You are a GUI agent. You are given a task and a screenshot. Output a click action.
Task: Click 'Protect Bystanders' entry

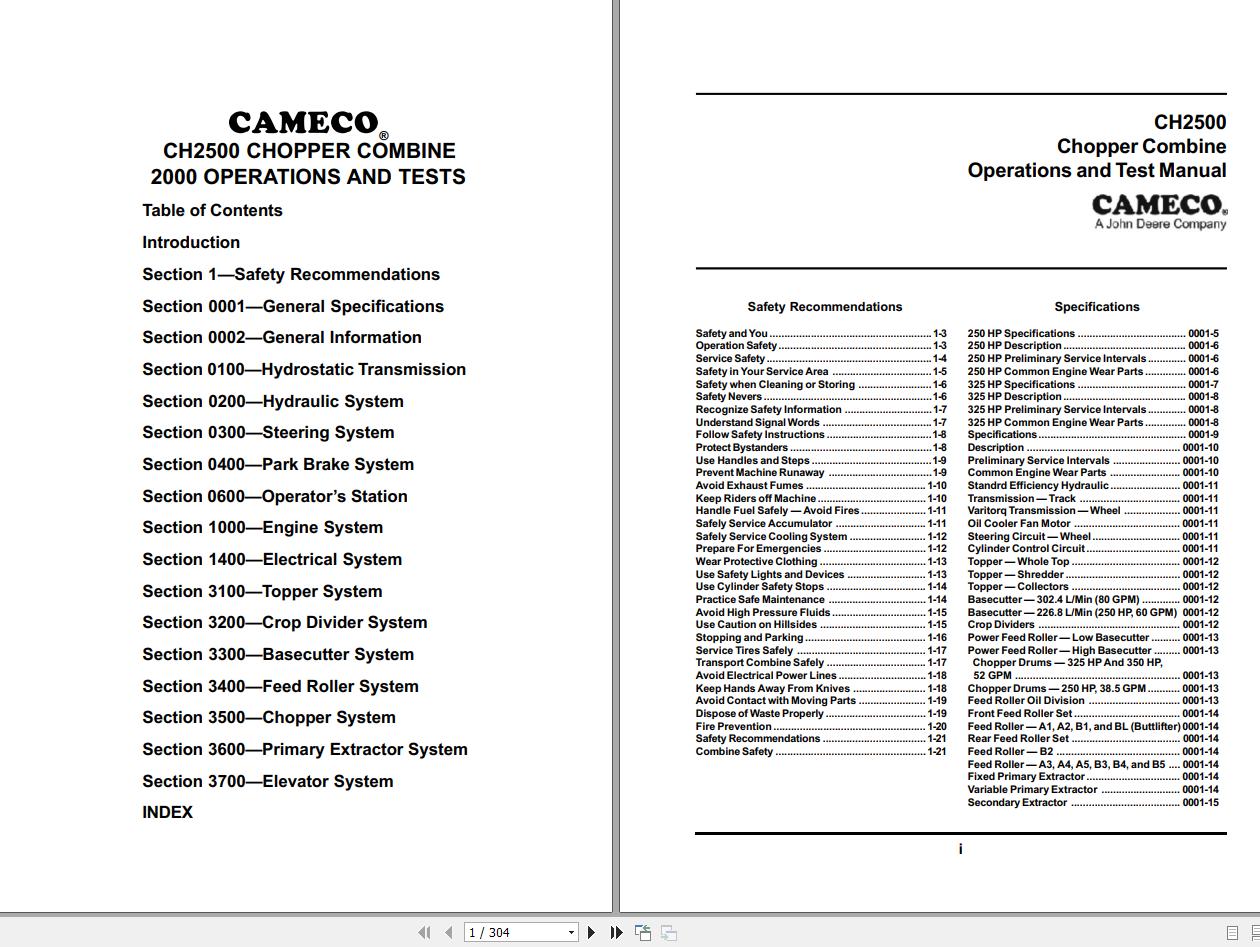click(821, 447)
